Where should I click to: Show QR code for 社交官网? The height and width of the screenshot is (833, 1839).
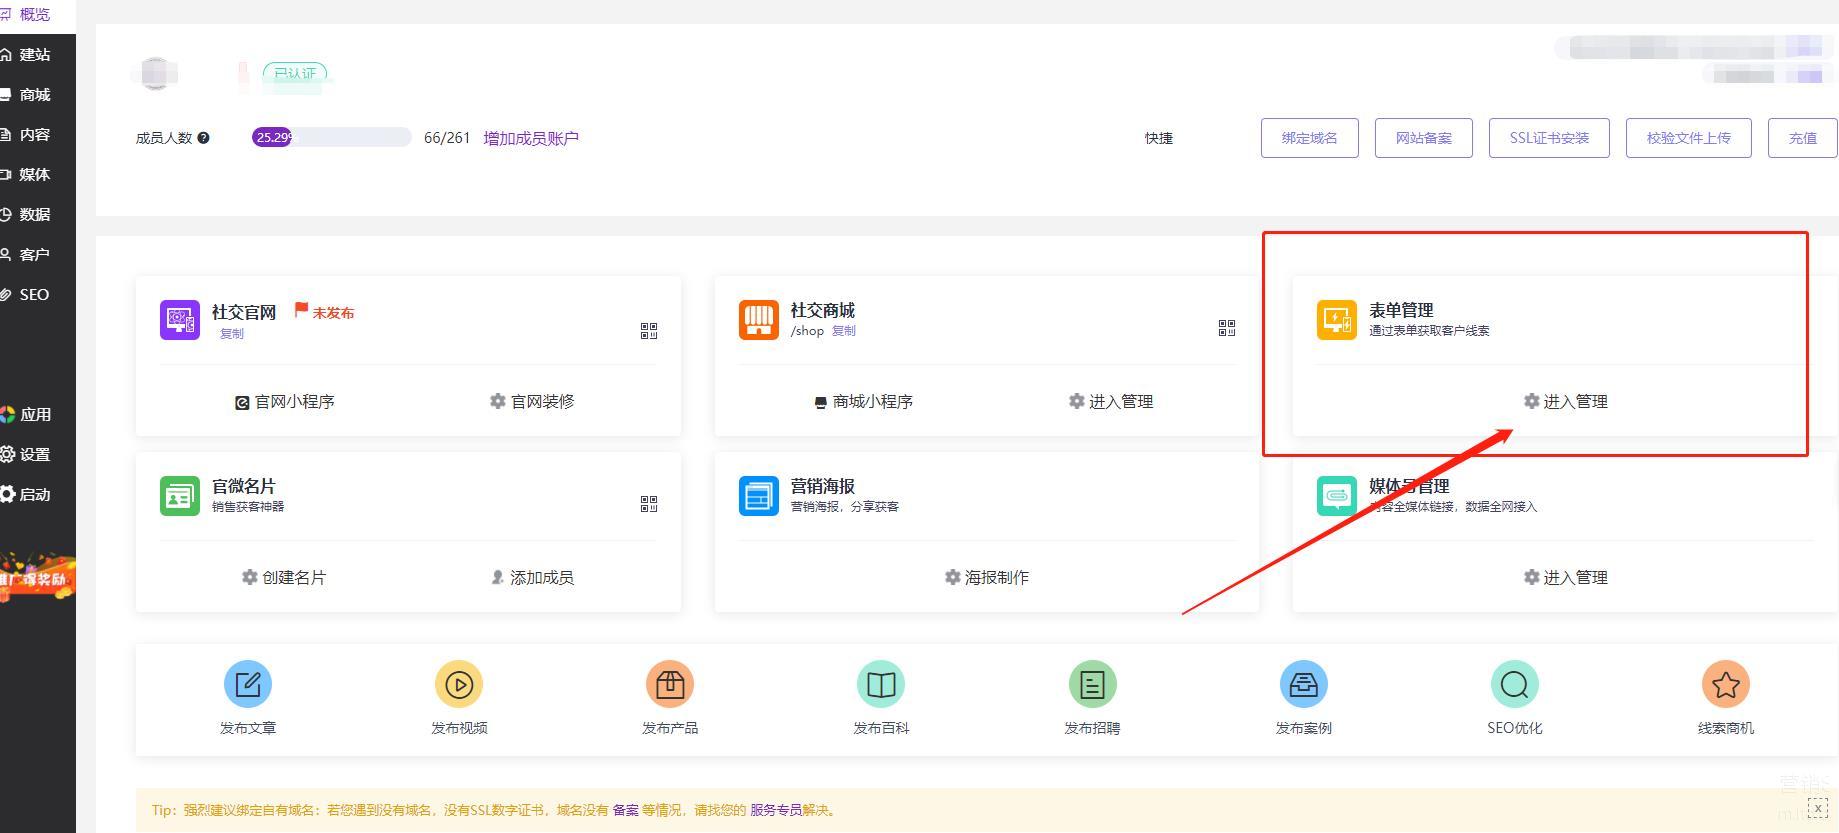point(649,331)
